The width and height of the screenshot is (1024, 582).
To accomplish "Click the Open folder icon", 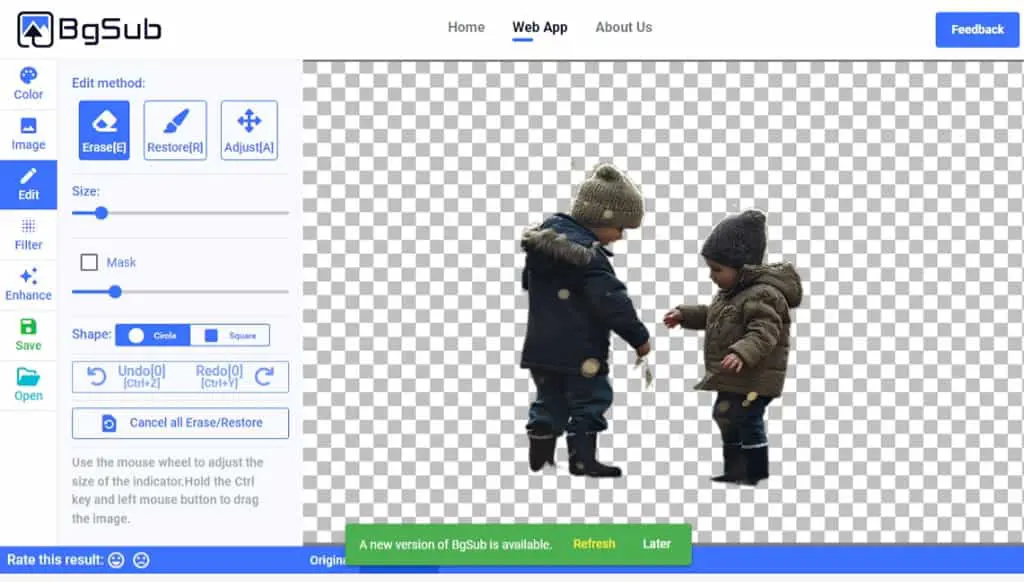I will tap(28, 385).
